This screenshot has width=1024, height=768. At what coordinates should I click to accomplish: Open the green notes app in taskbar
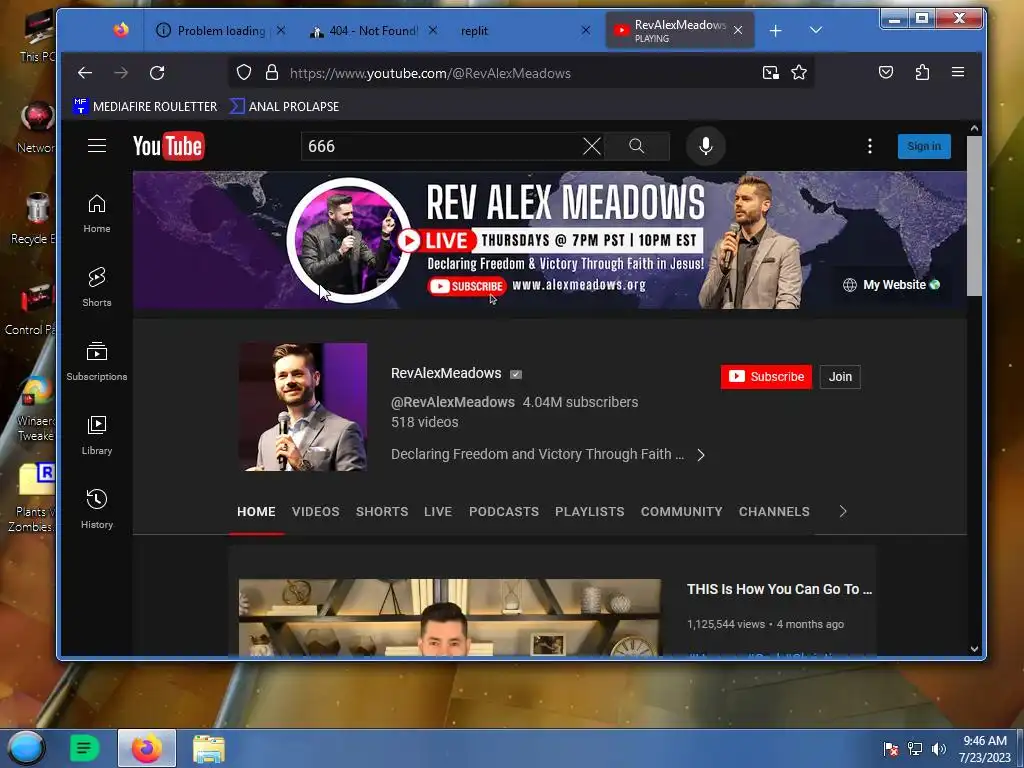point(84,748)
